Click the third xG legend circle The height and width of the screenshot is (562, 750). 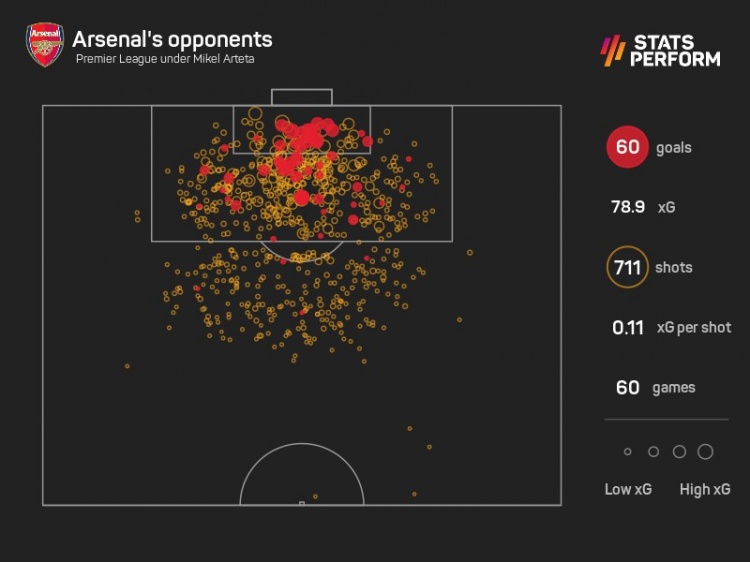pyautogui.click(x=679, y=452)
